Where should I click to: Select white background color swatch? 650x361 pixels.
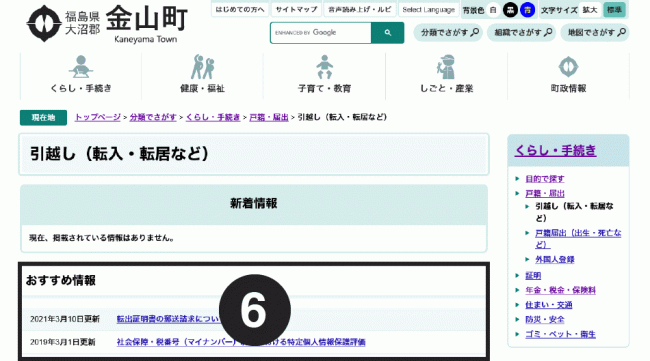[493, 10]
